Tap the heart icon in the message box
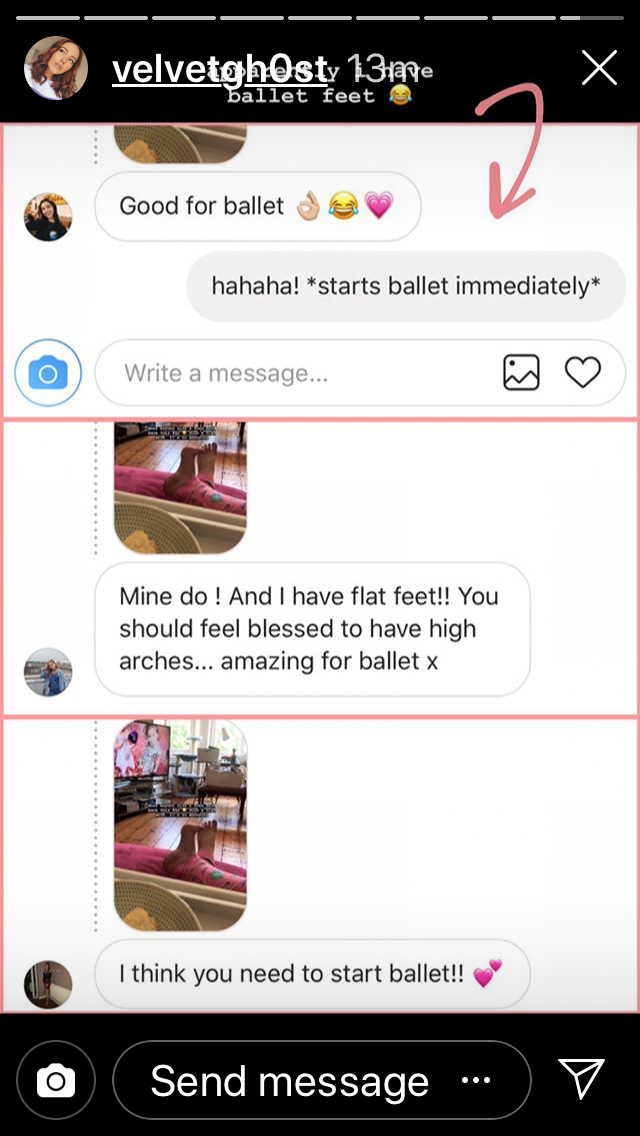Image resolution: width=640 pixels, height=1136 pixels. pos(583,372)
